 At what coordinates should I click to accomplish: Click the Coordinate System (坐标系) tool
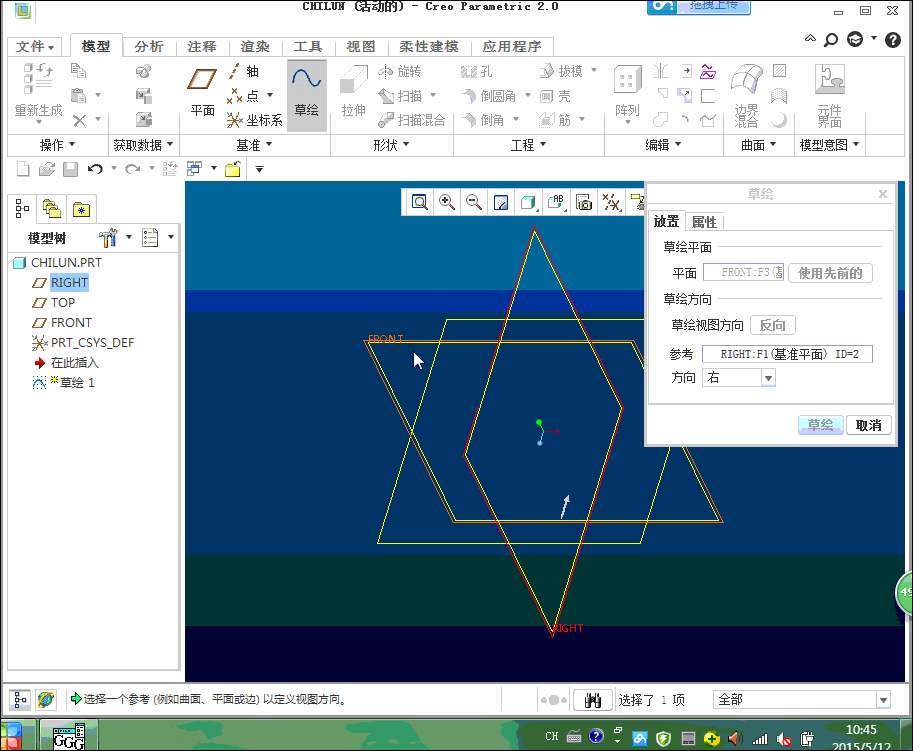coord(254,120)
